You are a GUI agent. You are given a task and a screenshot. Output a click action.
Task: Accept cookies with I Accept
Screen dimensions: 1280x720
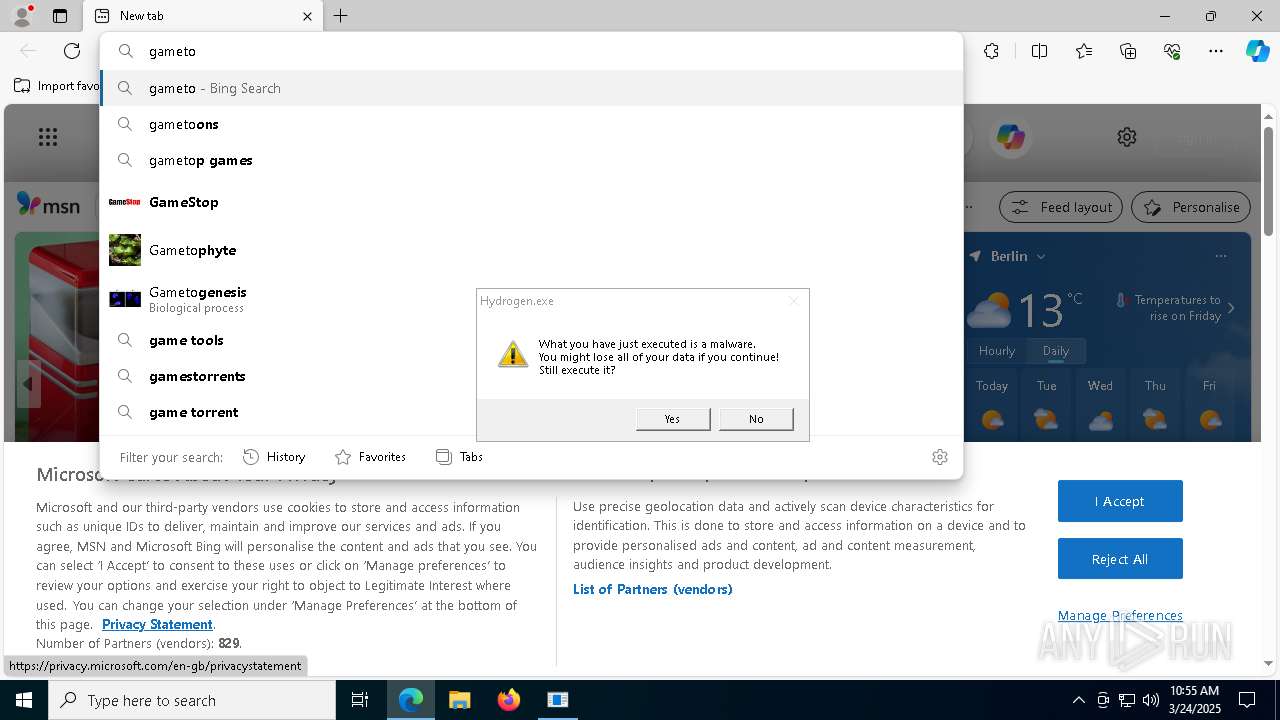1120,501
